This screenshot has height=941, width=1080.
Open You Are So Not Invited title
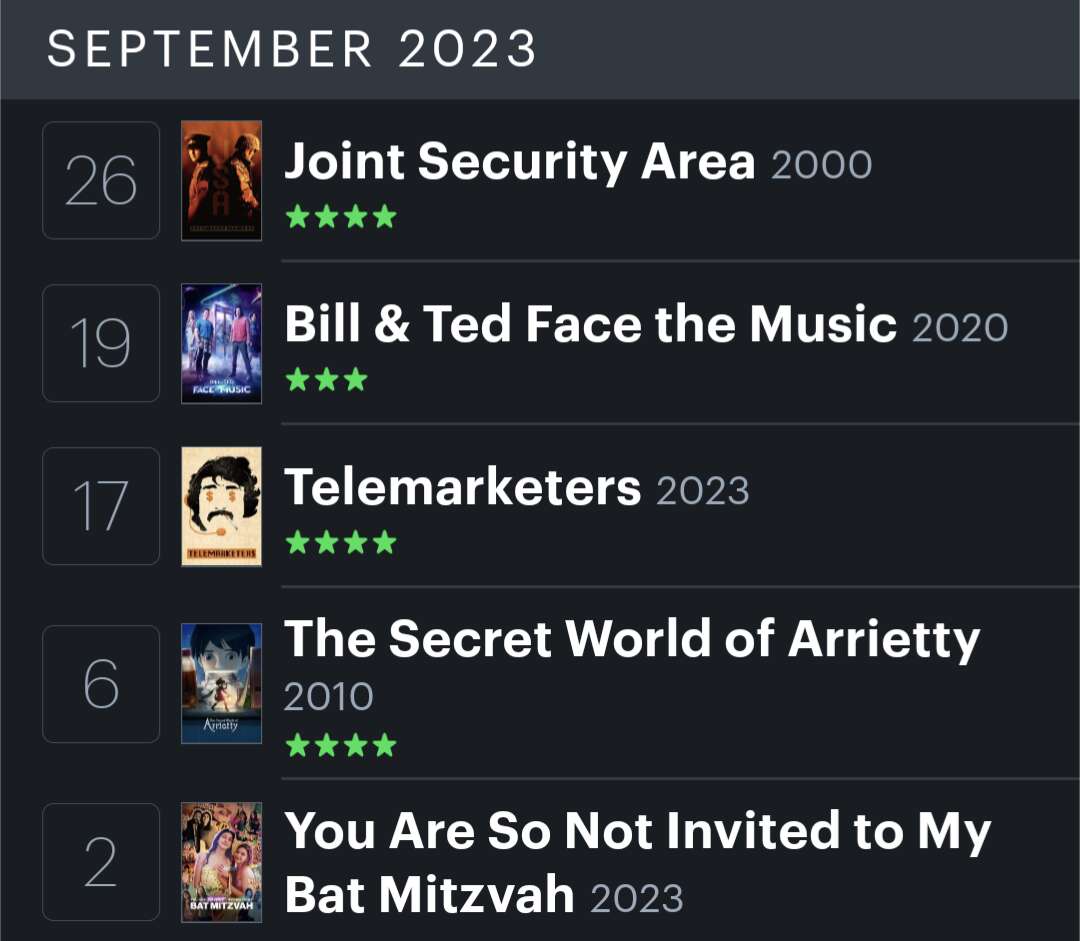click(637, 832)
